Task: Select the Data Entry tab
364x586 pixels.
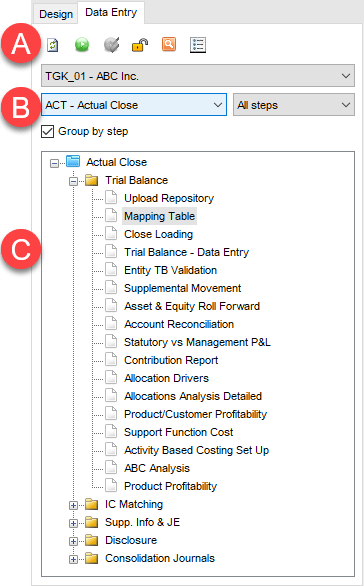Action: pyautogui.click(x=111, y=12)
